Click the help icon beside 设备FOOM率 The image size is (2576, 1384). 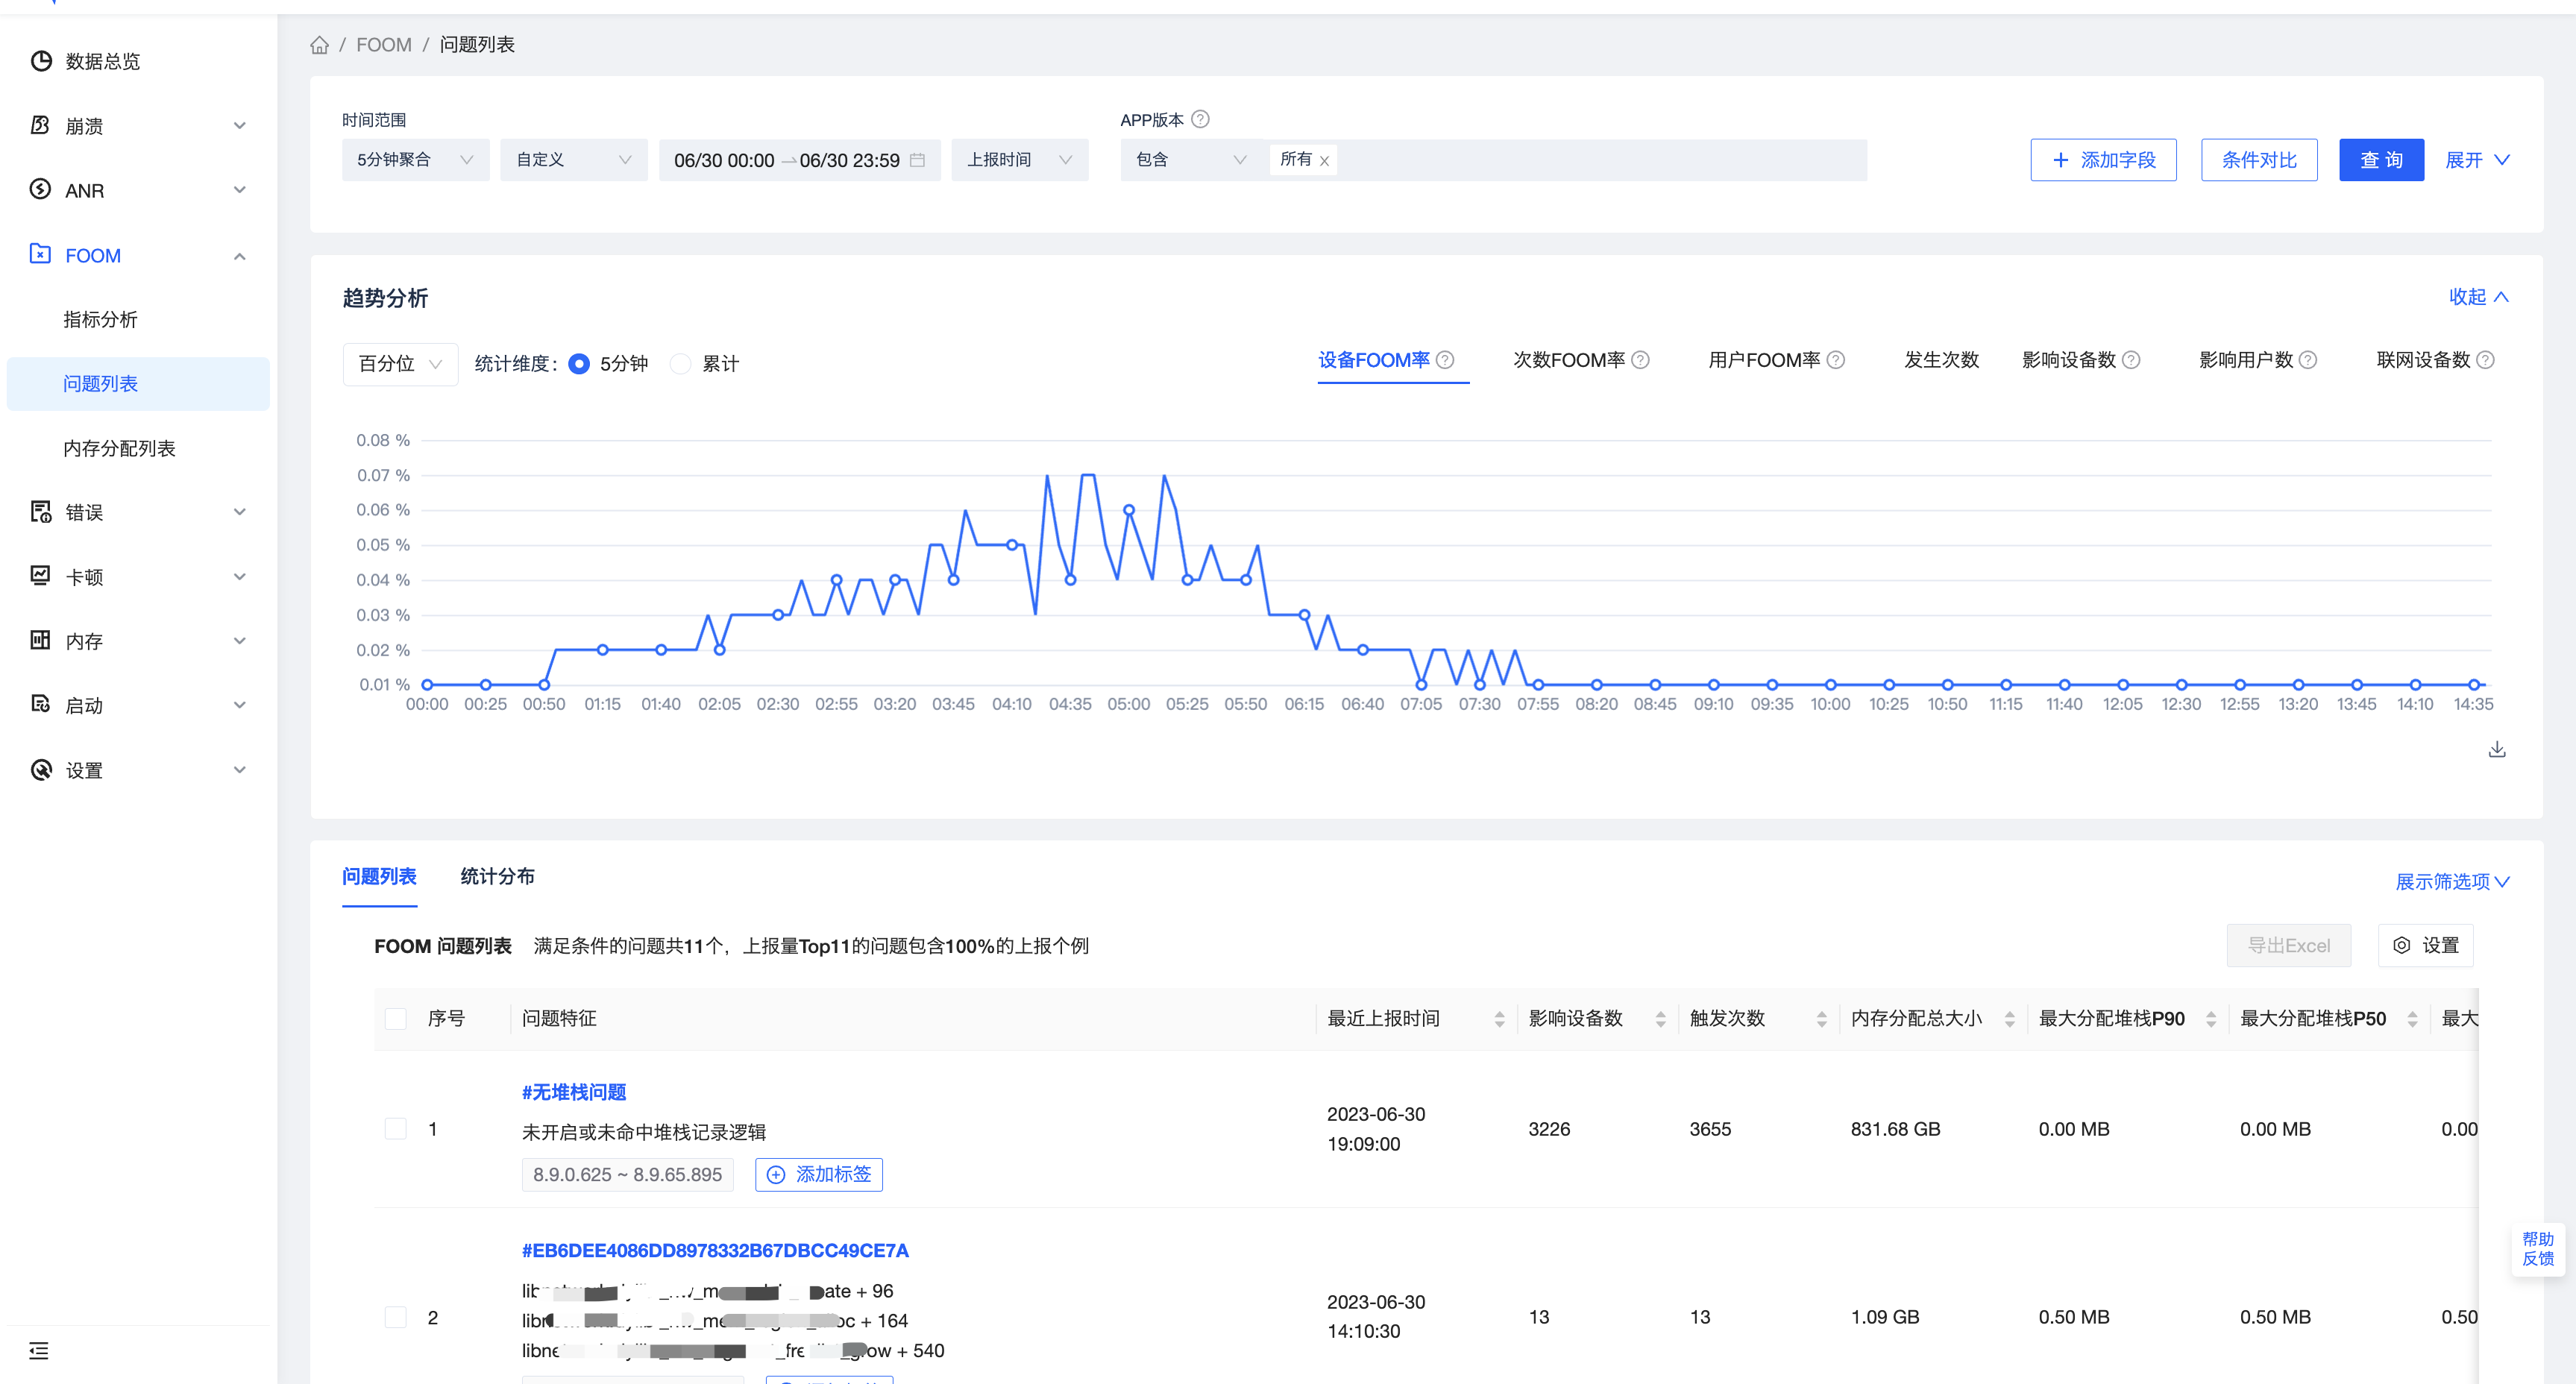pos(1445,360)
